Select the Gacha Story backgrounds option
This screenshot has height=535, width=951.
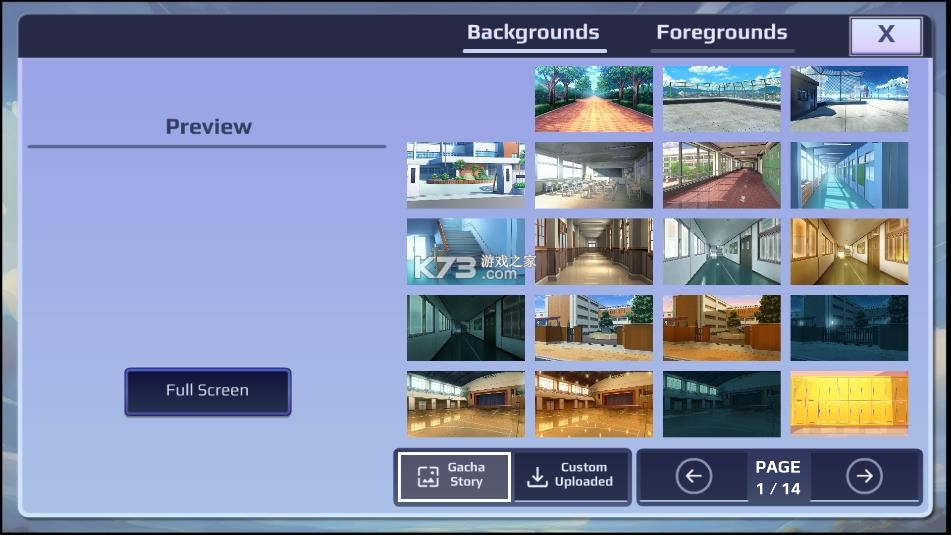pyautogui.click(x=454, y=476)
